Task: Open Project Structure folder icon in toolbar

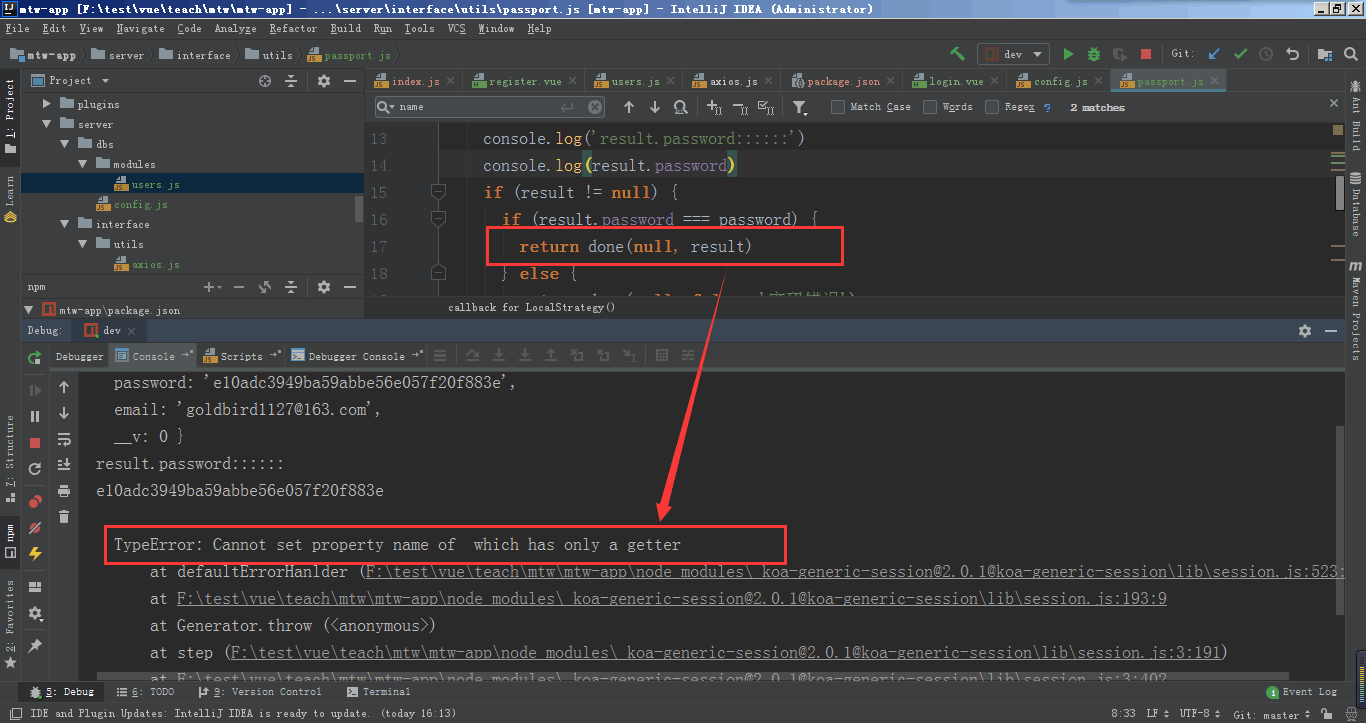Action: coord(1324,55)
